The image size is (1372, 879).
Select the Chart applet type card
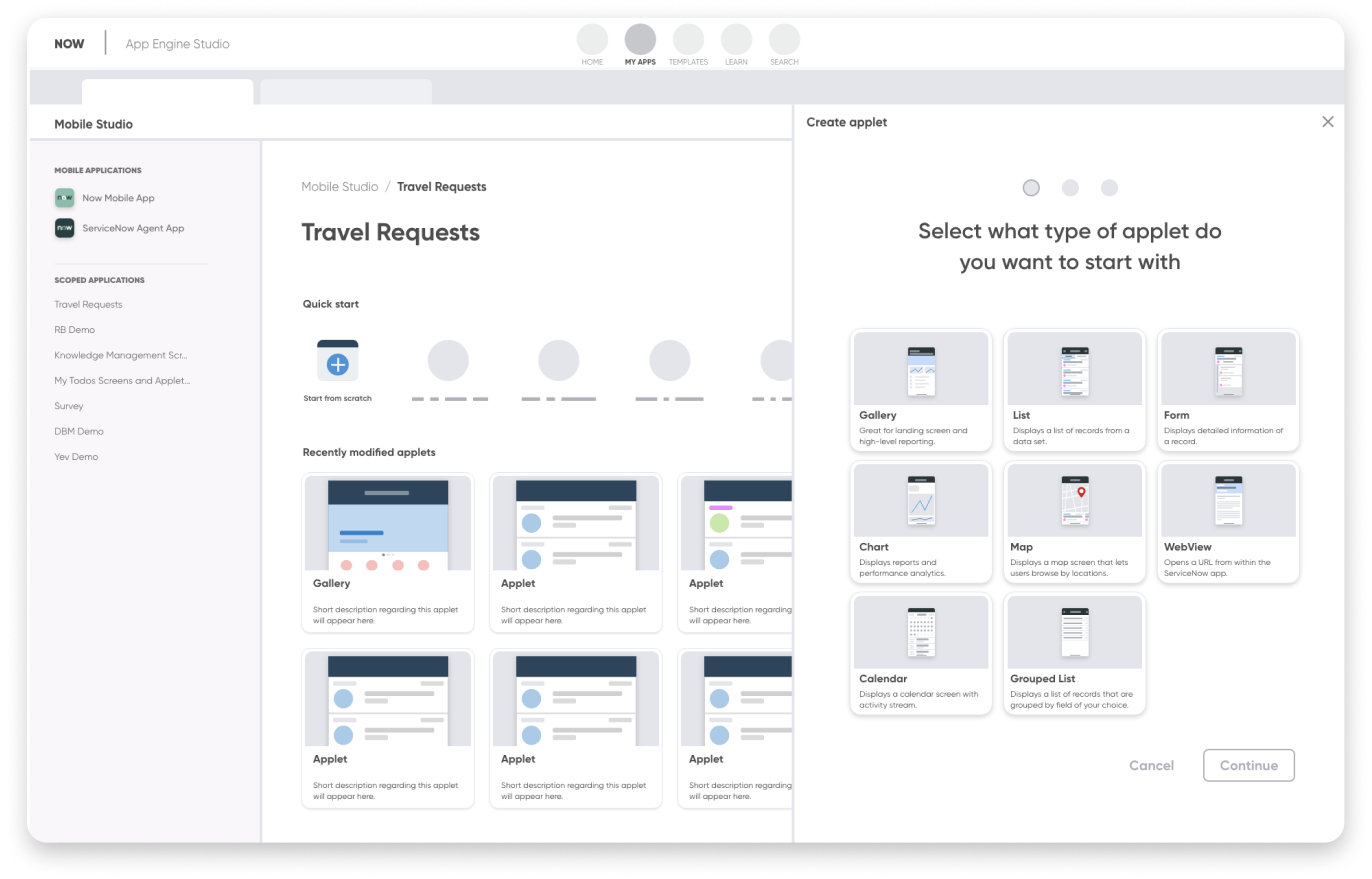pos(921,522)
